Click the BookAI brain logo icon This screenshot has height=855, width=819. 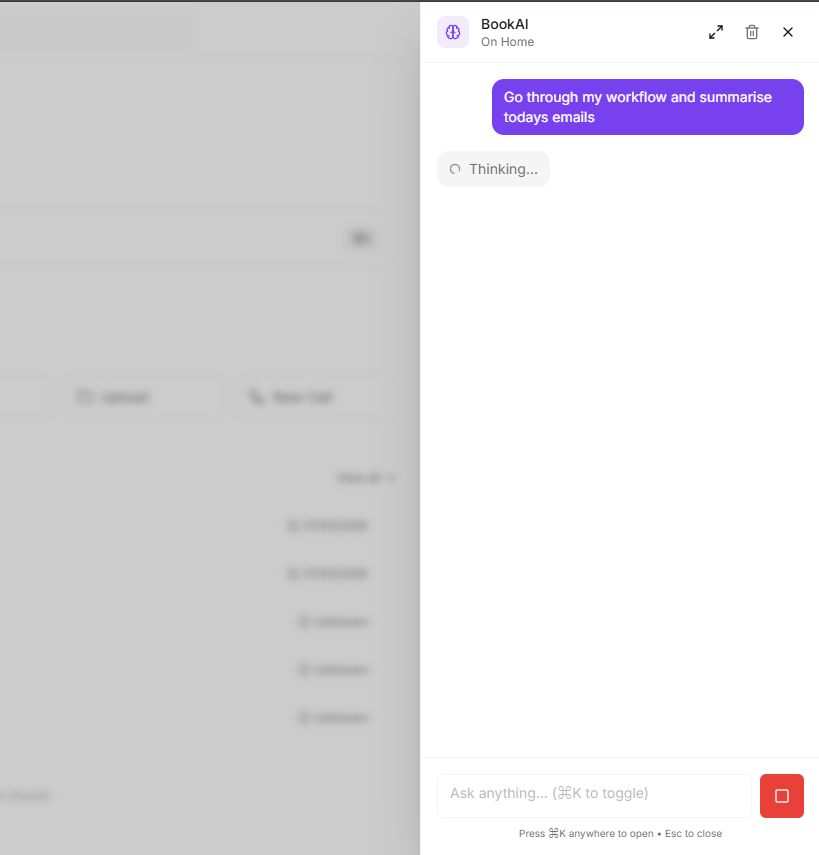tap(453, 32)
